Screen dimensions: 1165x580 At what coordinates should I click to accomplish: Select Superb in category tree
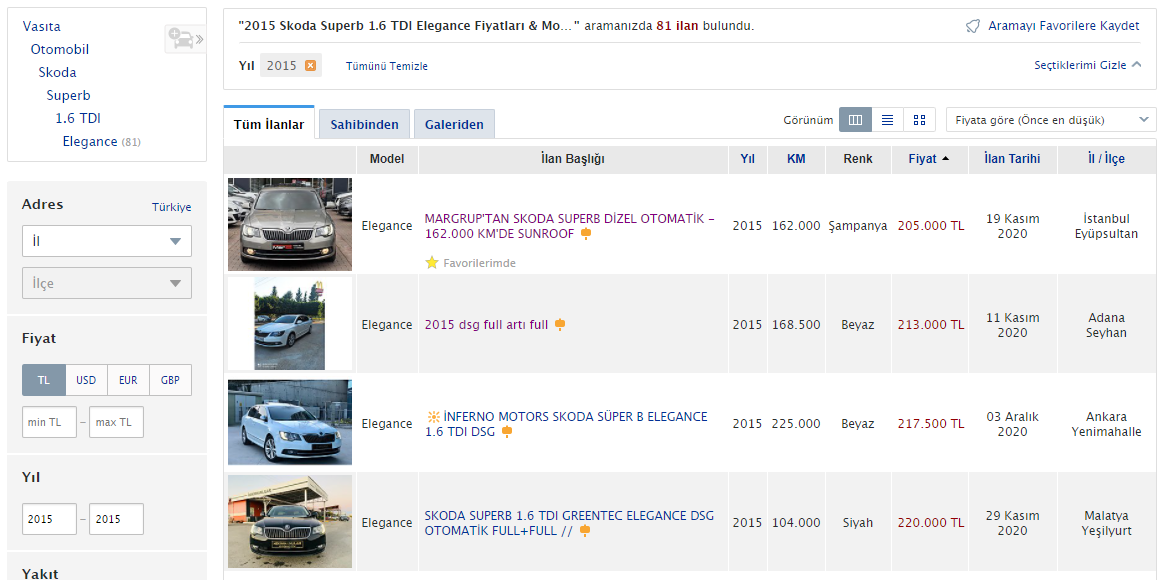[x=68, y=96]
